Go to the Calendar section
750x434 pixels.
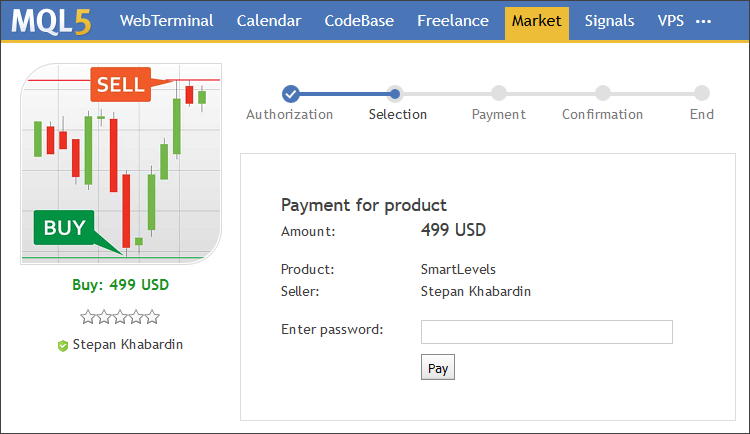pos(269,21)
